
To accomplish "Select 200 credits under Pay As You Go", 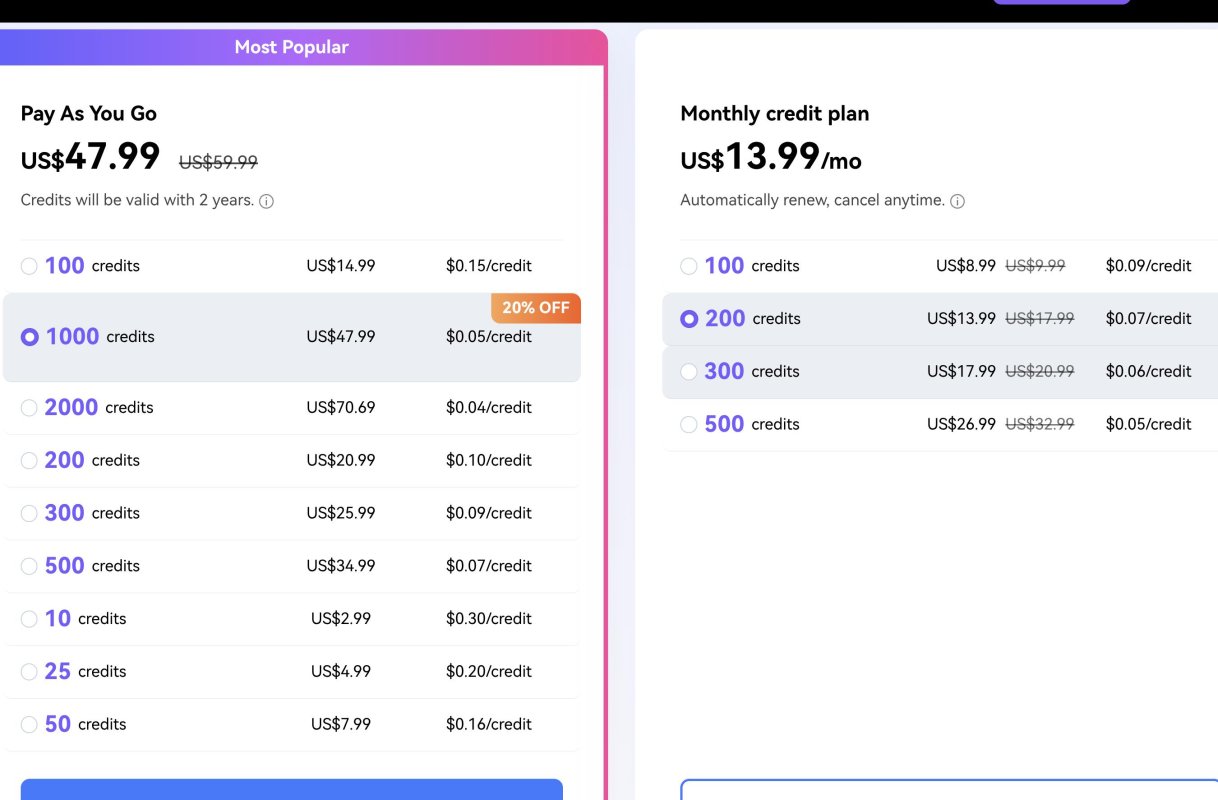I will click(29, 460).
